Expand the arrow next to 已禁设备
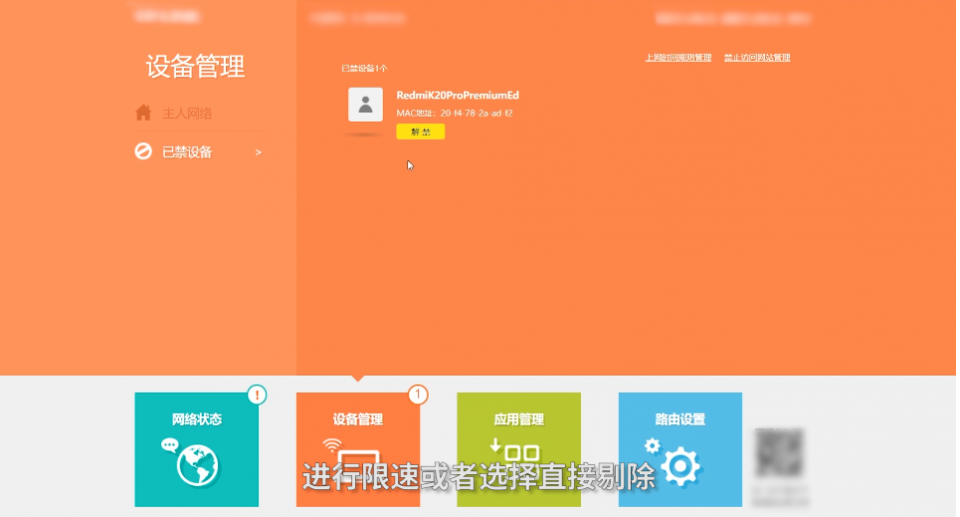This screenshot has width=960, height=517. (258, 152)
